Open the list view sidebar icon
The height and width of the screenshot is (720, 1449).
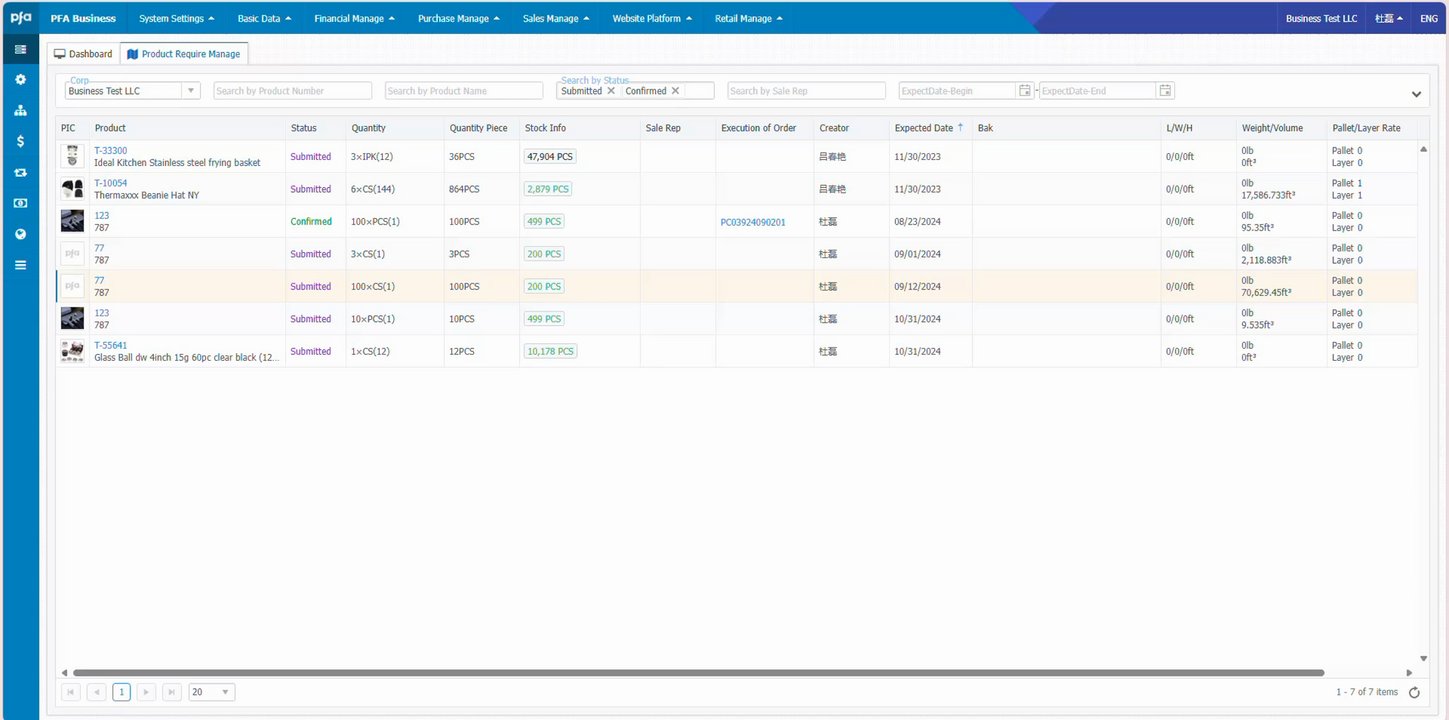tap(20, 49)
